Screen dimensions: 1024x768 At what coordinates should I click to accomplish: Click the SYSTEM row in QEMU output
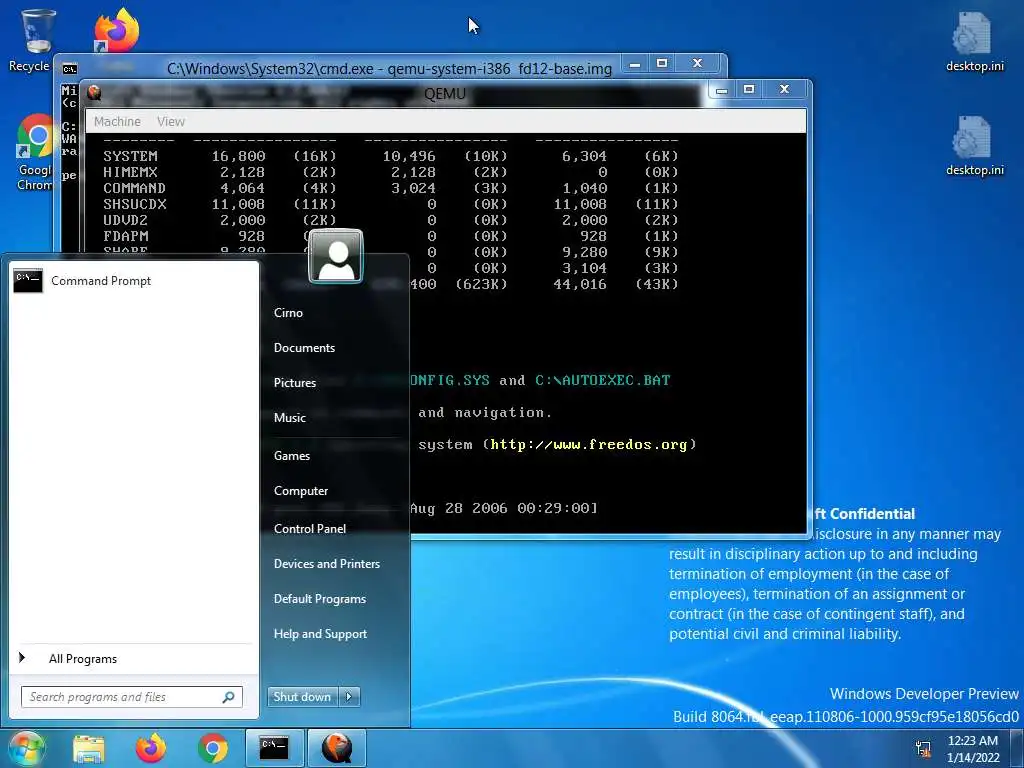(391, 156)
